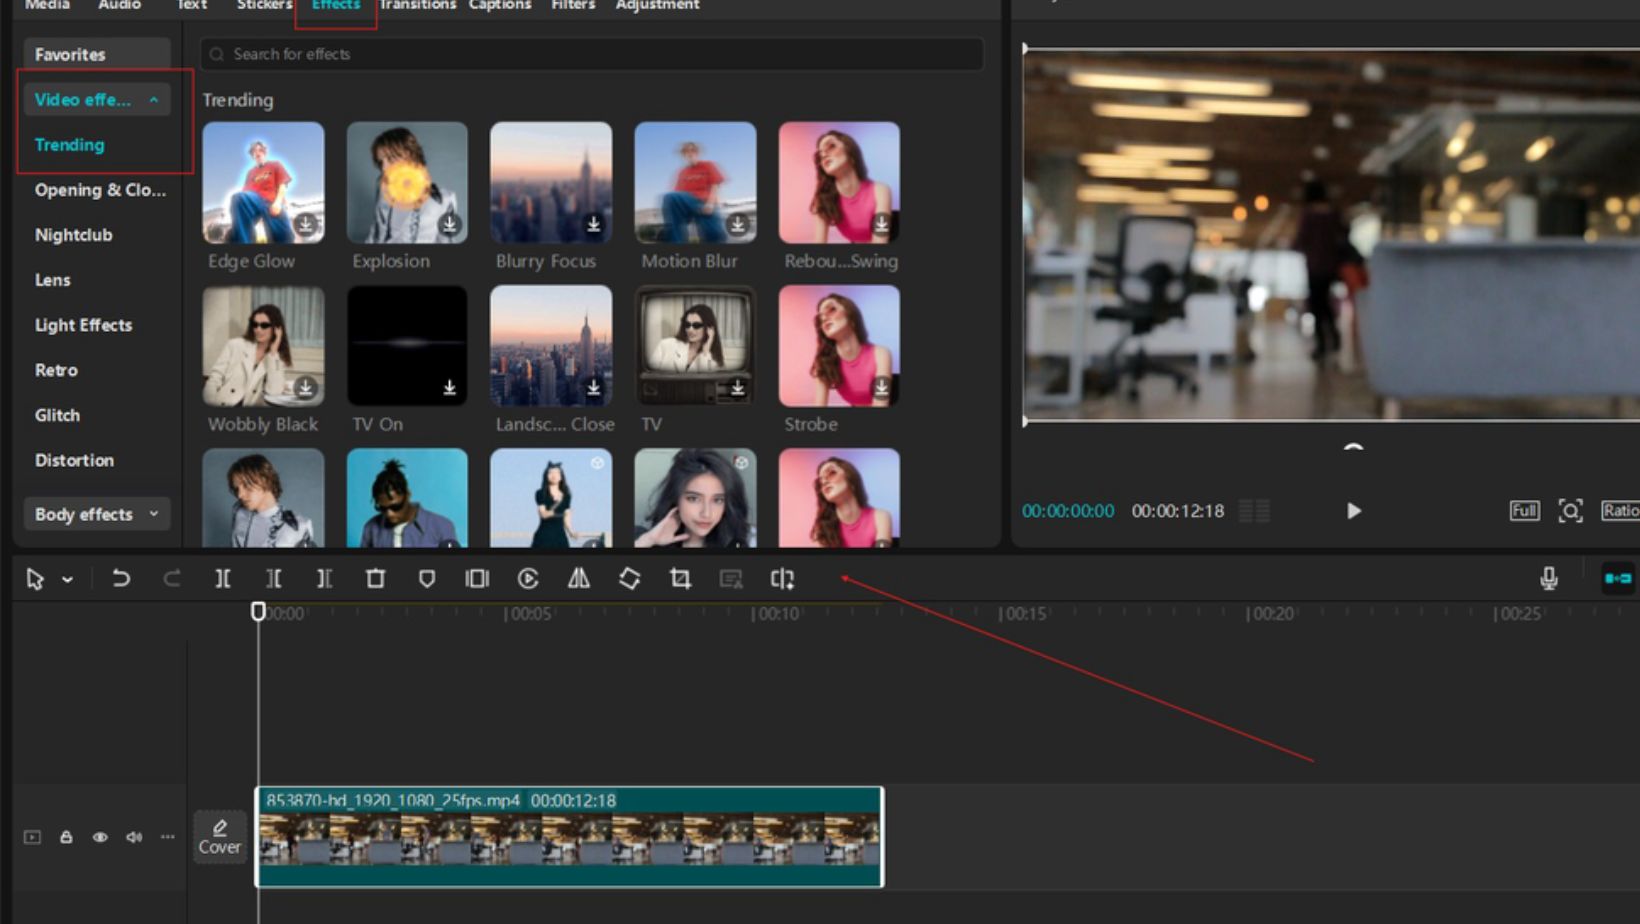This screenshot has height=924, width=1640.
Task: Delete right of playhead
Action: click(x=324, y=579)
